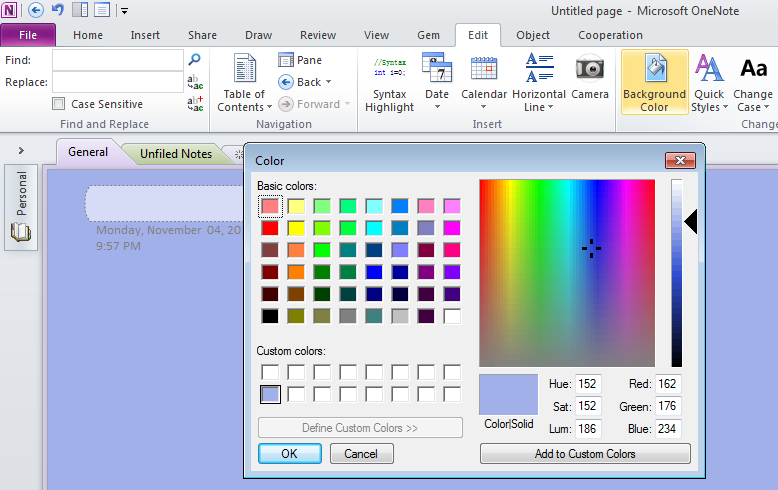
Task: Click the Find magnifier icon
Action: 194,60
